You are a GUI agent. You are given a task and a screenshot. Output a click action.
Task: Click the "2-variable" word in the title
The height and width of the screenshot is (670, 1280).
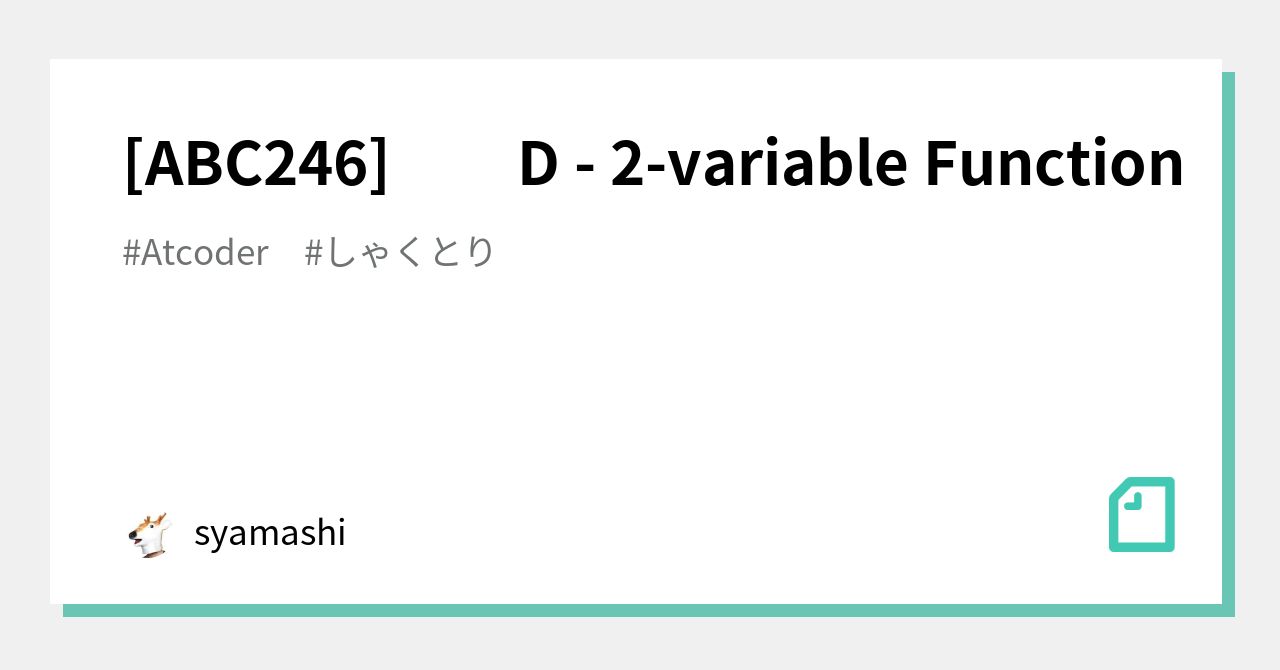pos(758,163)
